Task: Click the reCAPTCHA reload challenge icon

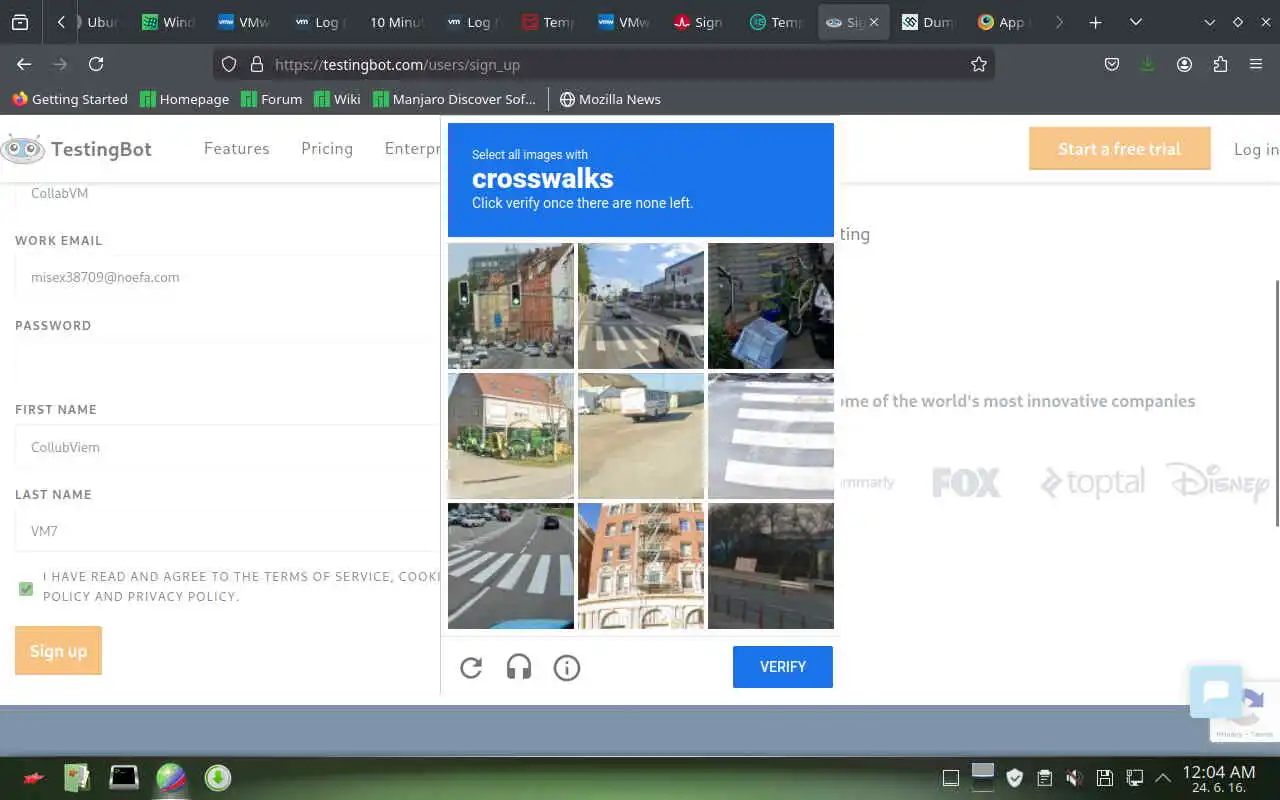Action: click(471, 667)
